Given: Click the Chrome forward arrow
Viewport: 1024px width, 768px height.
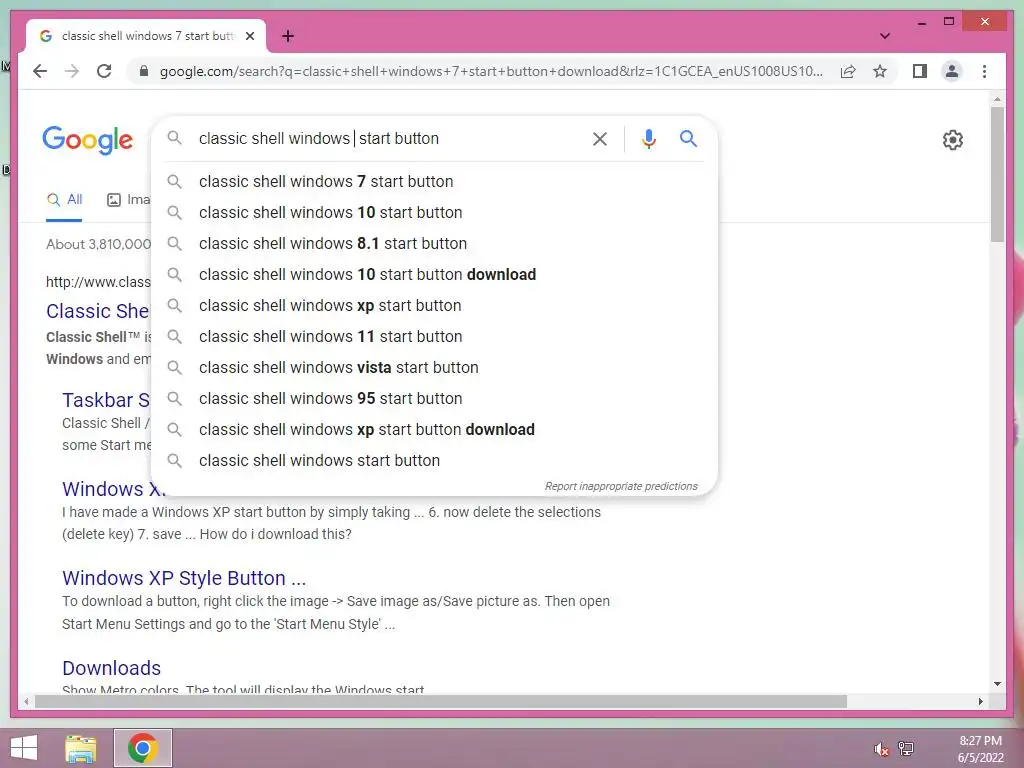Looking at the screenshot, I should tap(72, 71).
